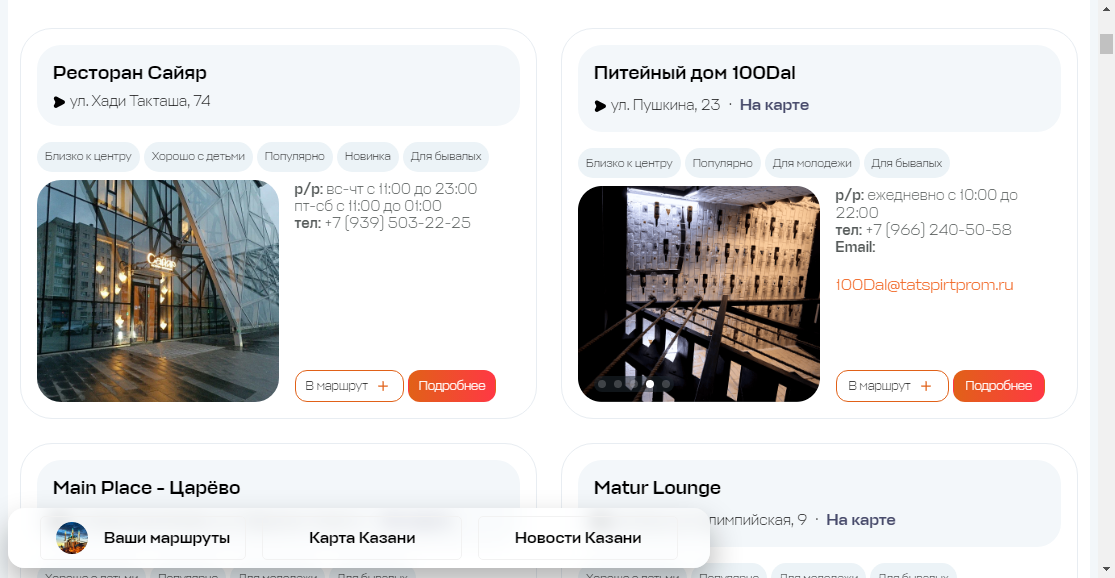Select Для бывалых tag on Ресторан Сайяр card
The height and width of the screenshot is (578, 1115).
tap(446, 156)
